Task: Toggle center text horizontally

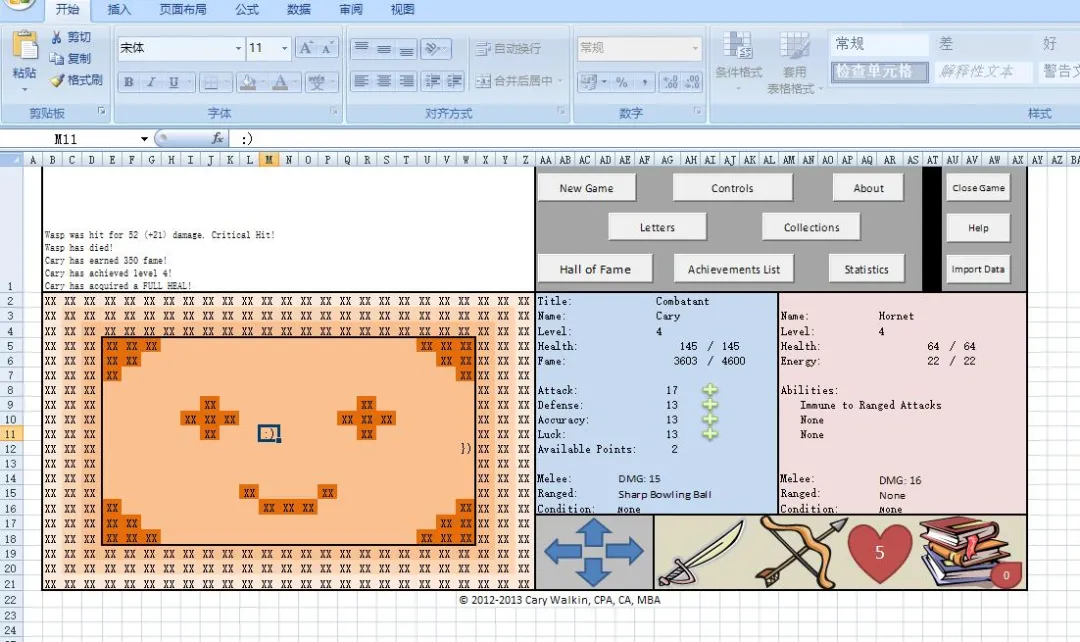Action: (x=384, y=81)
